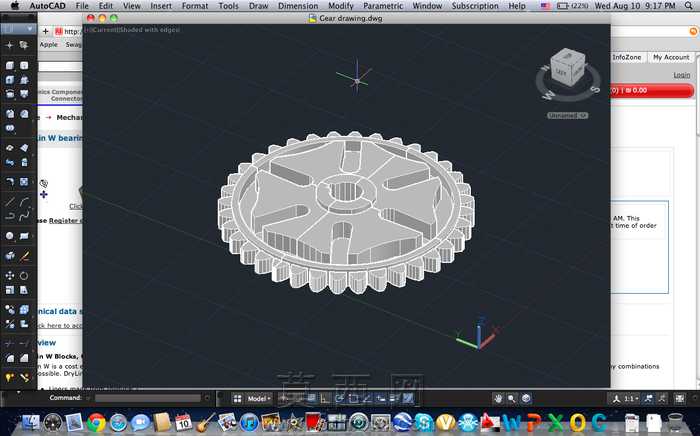
Task: Select the Circle tool in the tool palette
Action: pos(10,236)
